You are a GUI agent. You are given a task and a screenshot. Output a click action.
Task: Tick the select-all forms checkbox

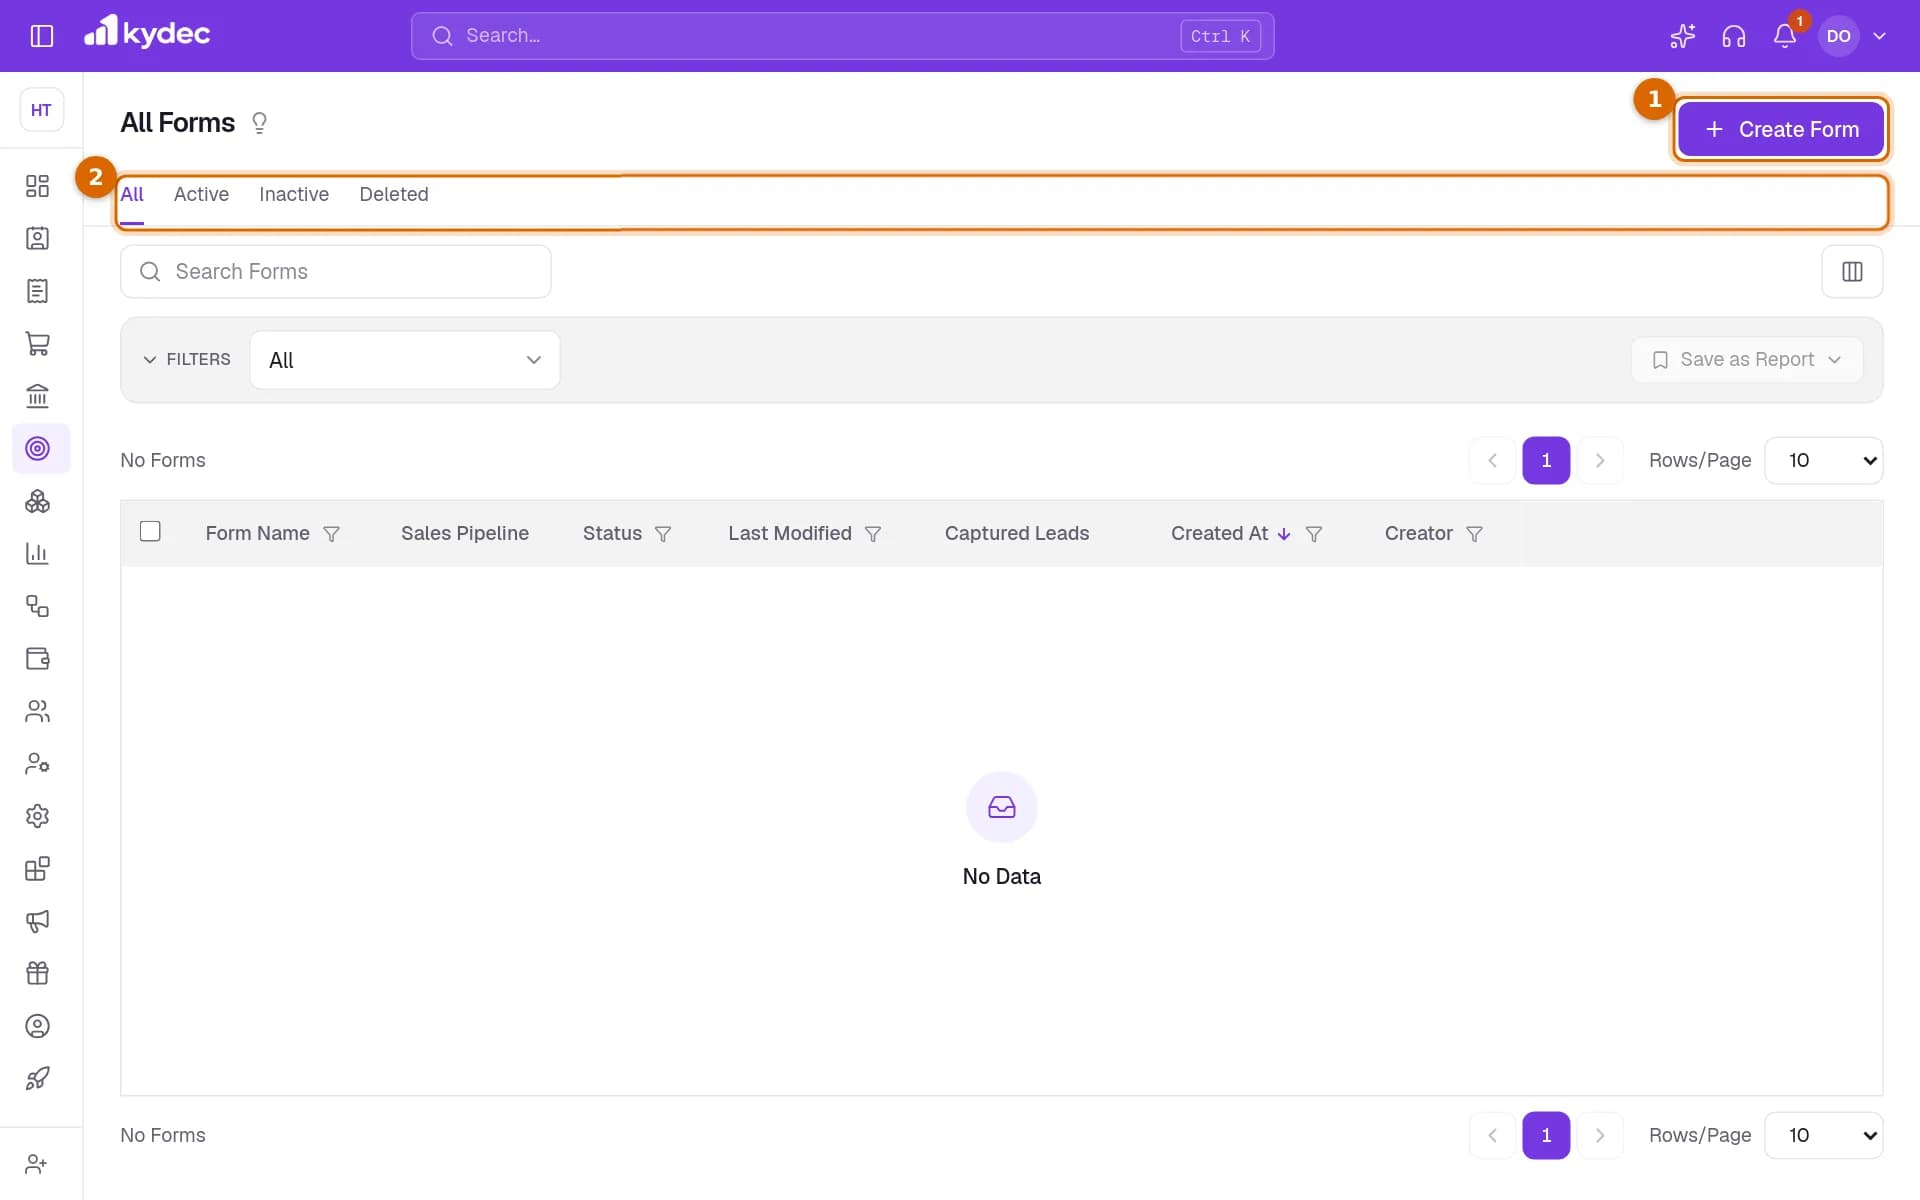(150, 532)
